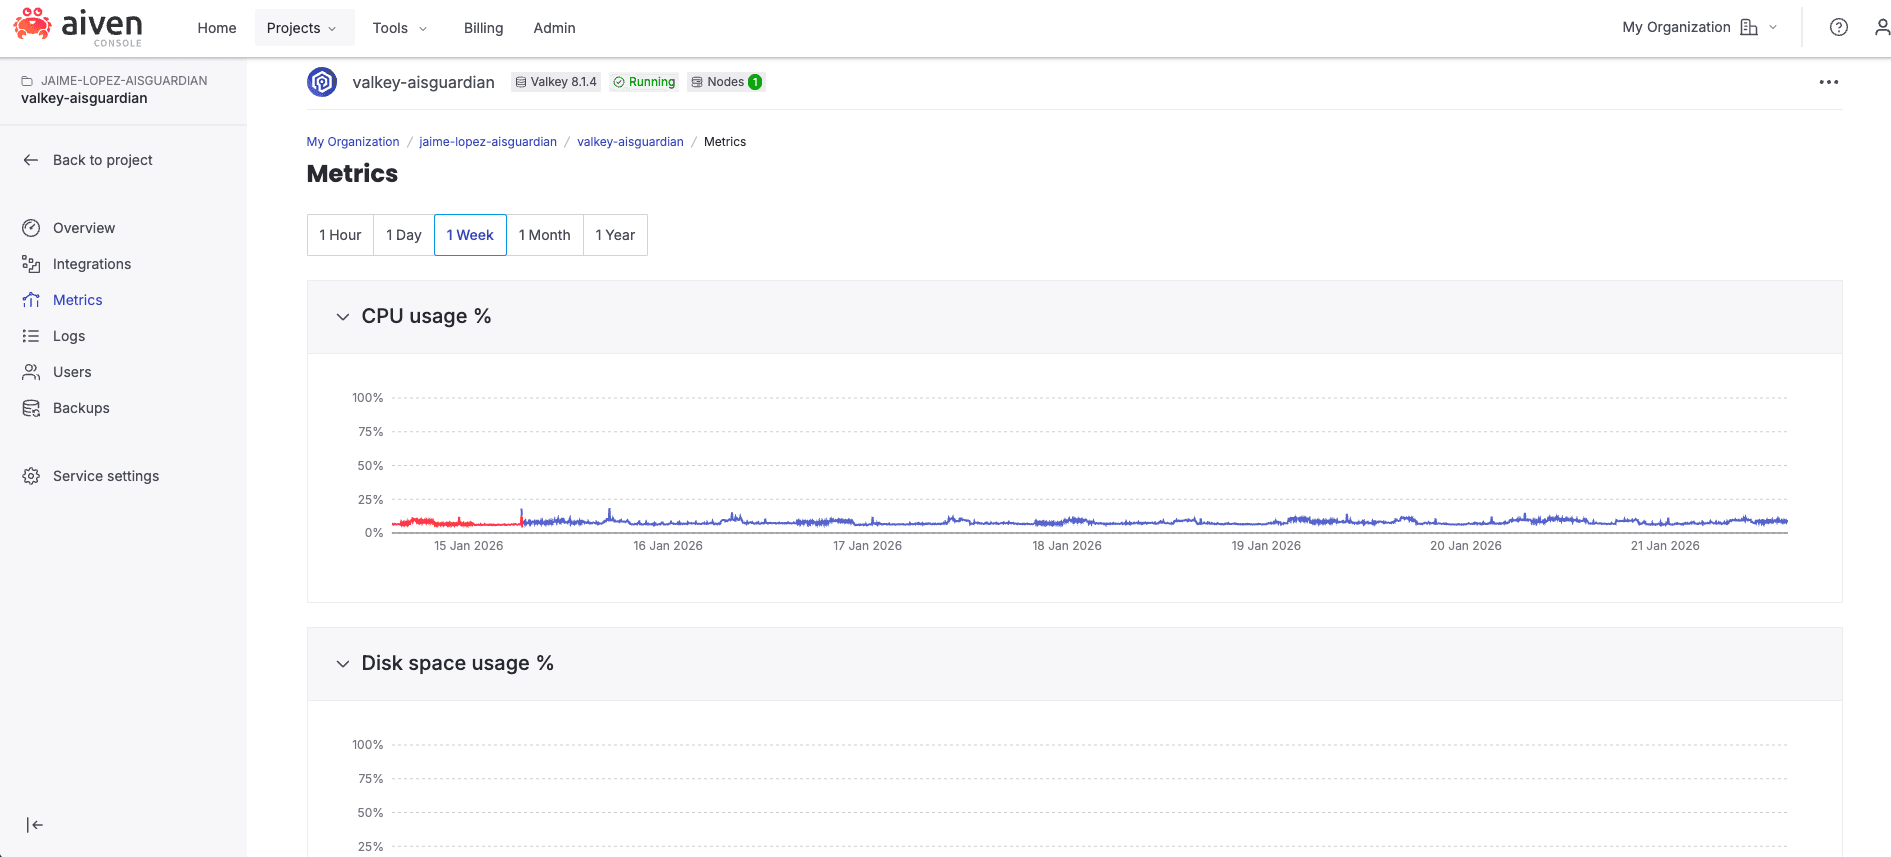Collapse the Disk space usage % section
This screenshot has height=857, width=1891.
point(343,664)
